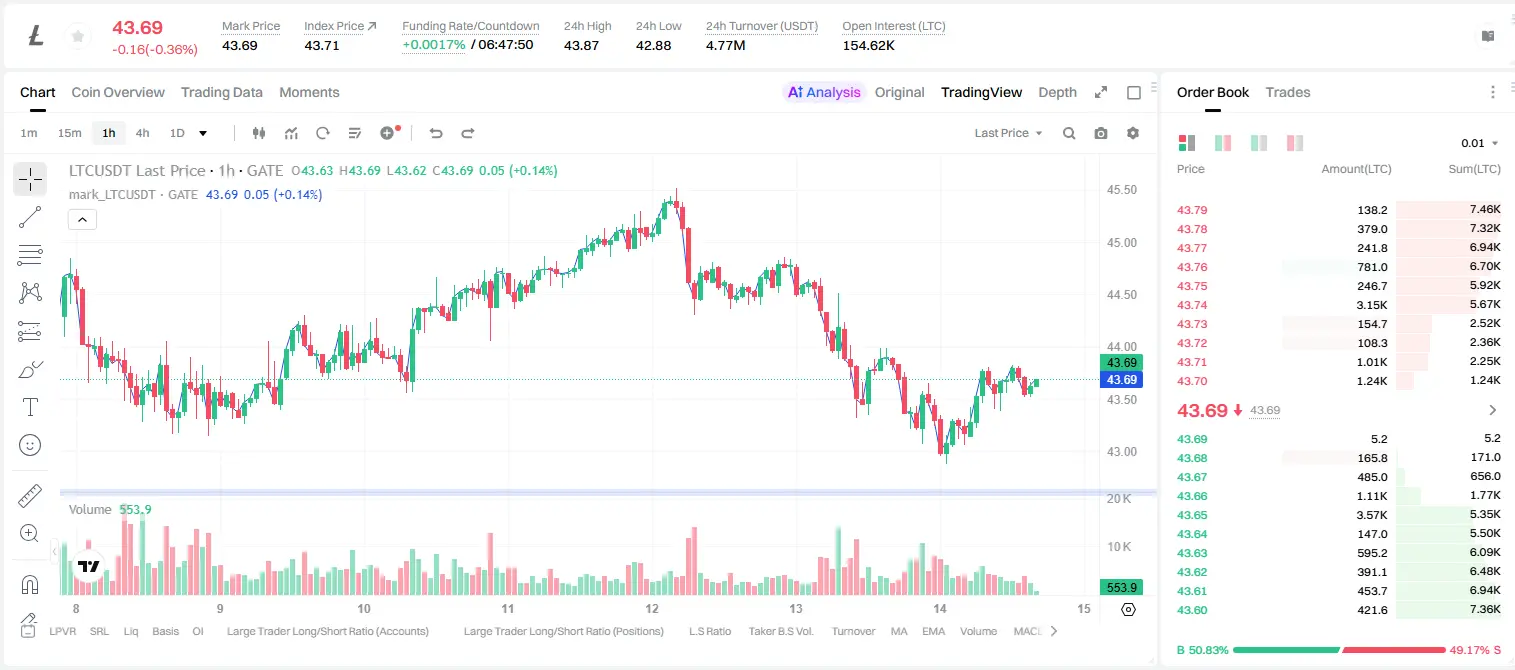Screen dimensions: 1515x670
Task: Show only asks order book view
Action: pos(1295,143)
